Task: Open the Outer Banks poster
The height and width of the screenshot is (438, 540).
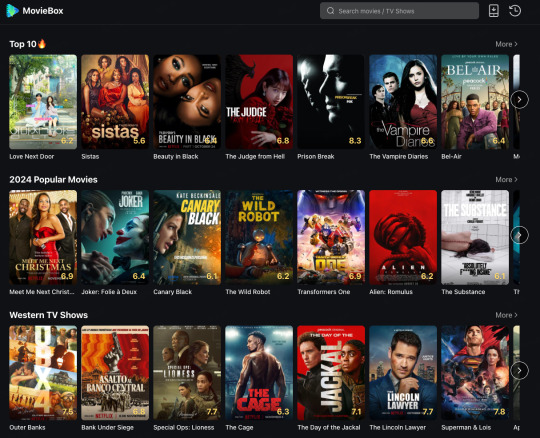Action: point(43,373)
